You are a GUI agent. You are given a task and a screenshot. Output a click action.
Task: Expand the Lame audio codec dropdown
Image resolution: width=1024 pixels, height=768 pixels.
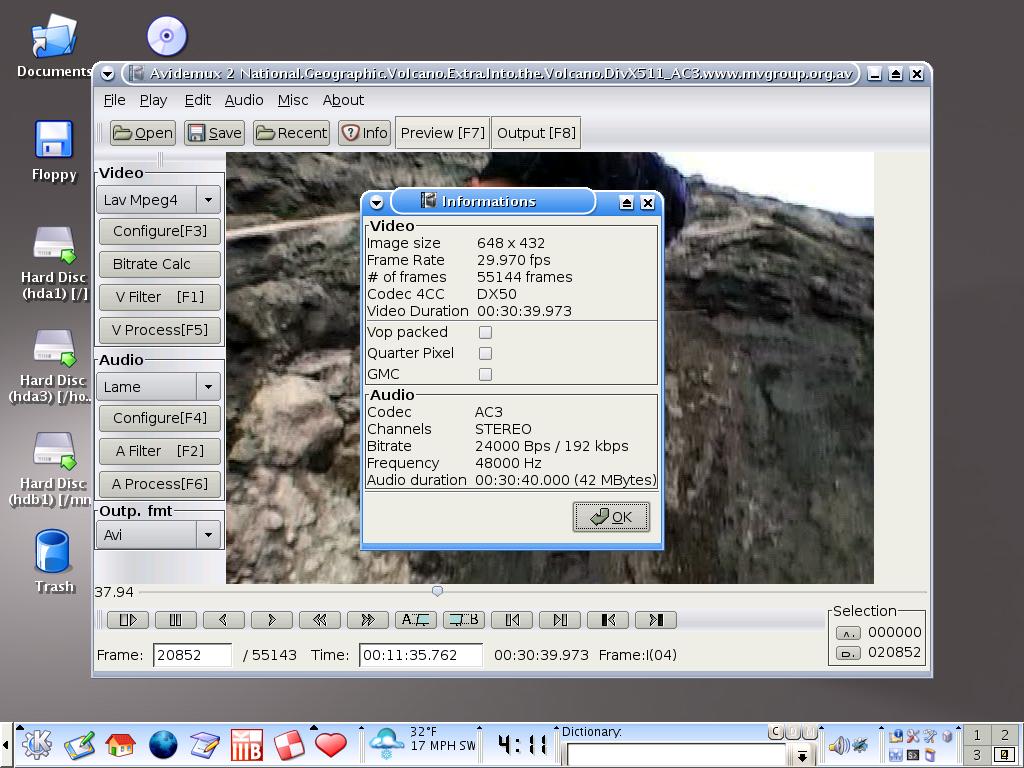coord(208,387)
